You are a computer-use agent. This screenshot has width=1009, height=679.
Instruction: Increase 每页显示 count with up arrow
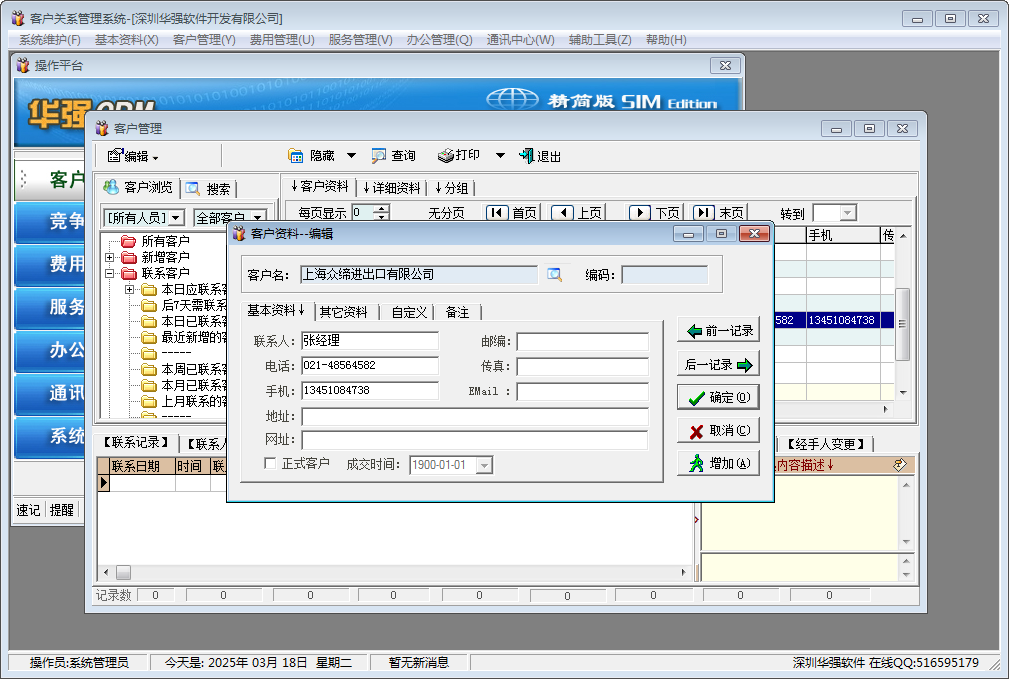pyautogui.click(x=382, y=209)
